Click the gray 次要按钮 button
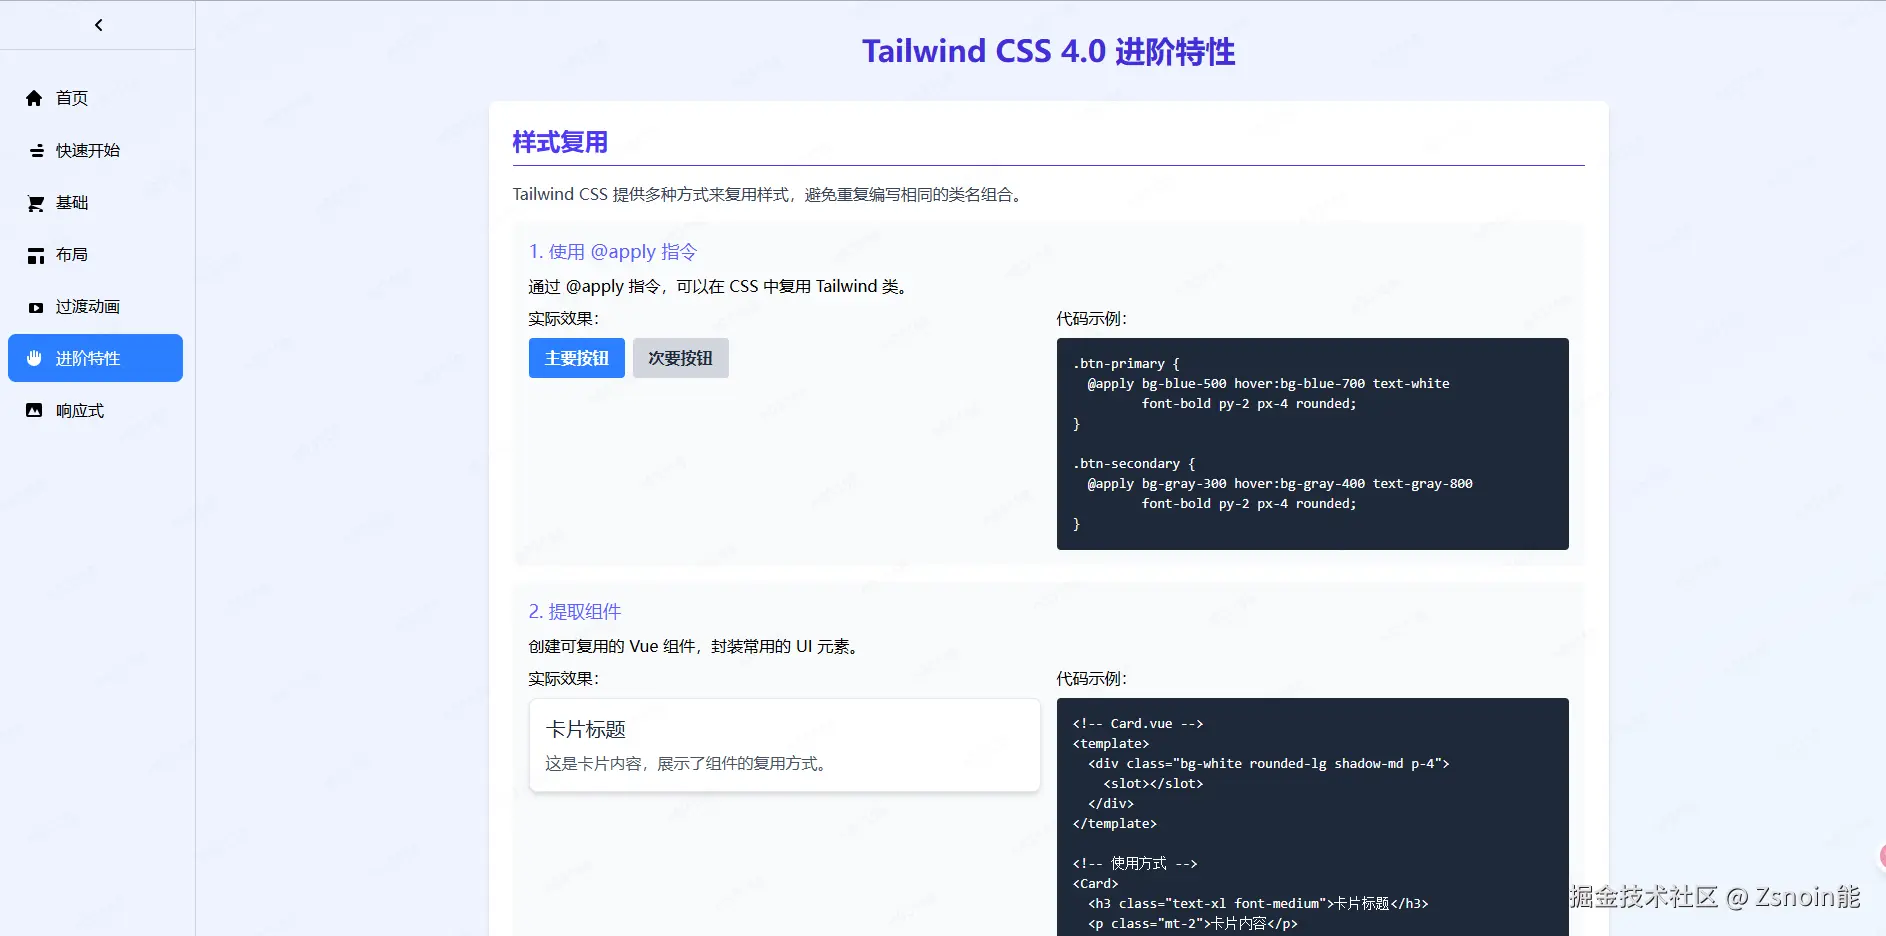The width and height of the screenshot is (1886, 936). (681, 358)
